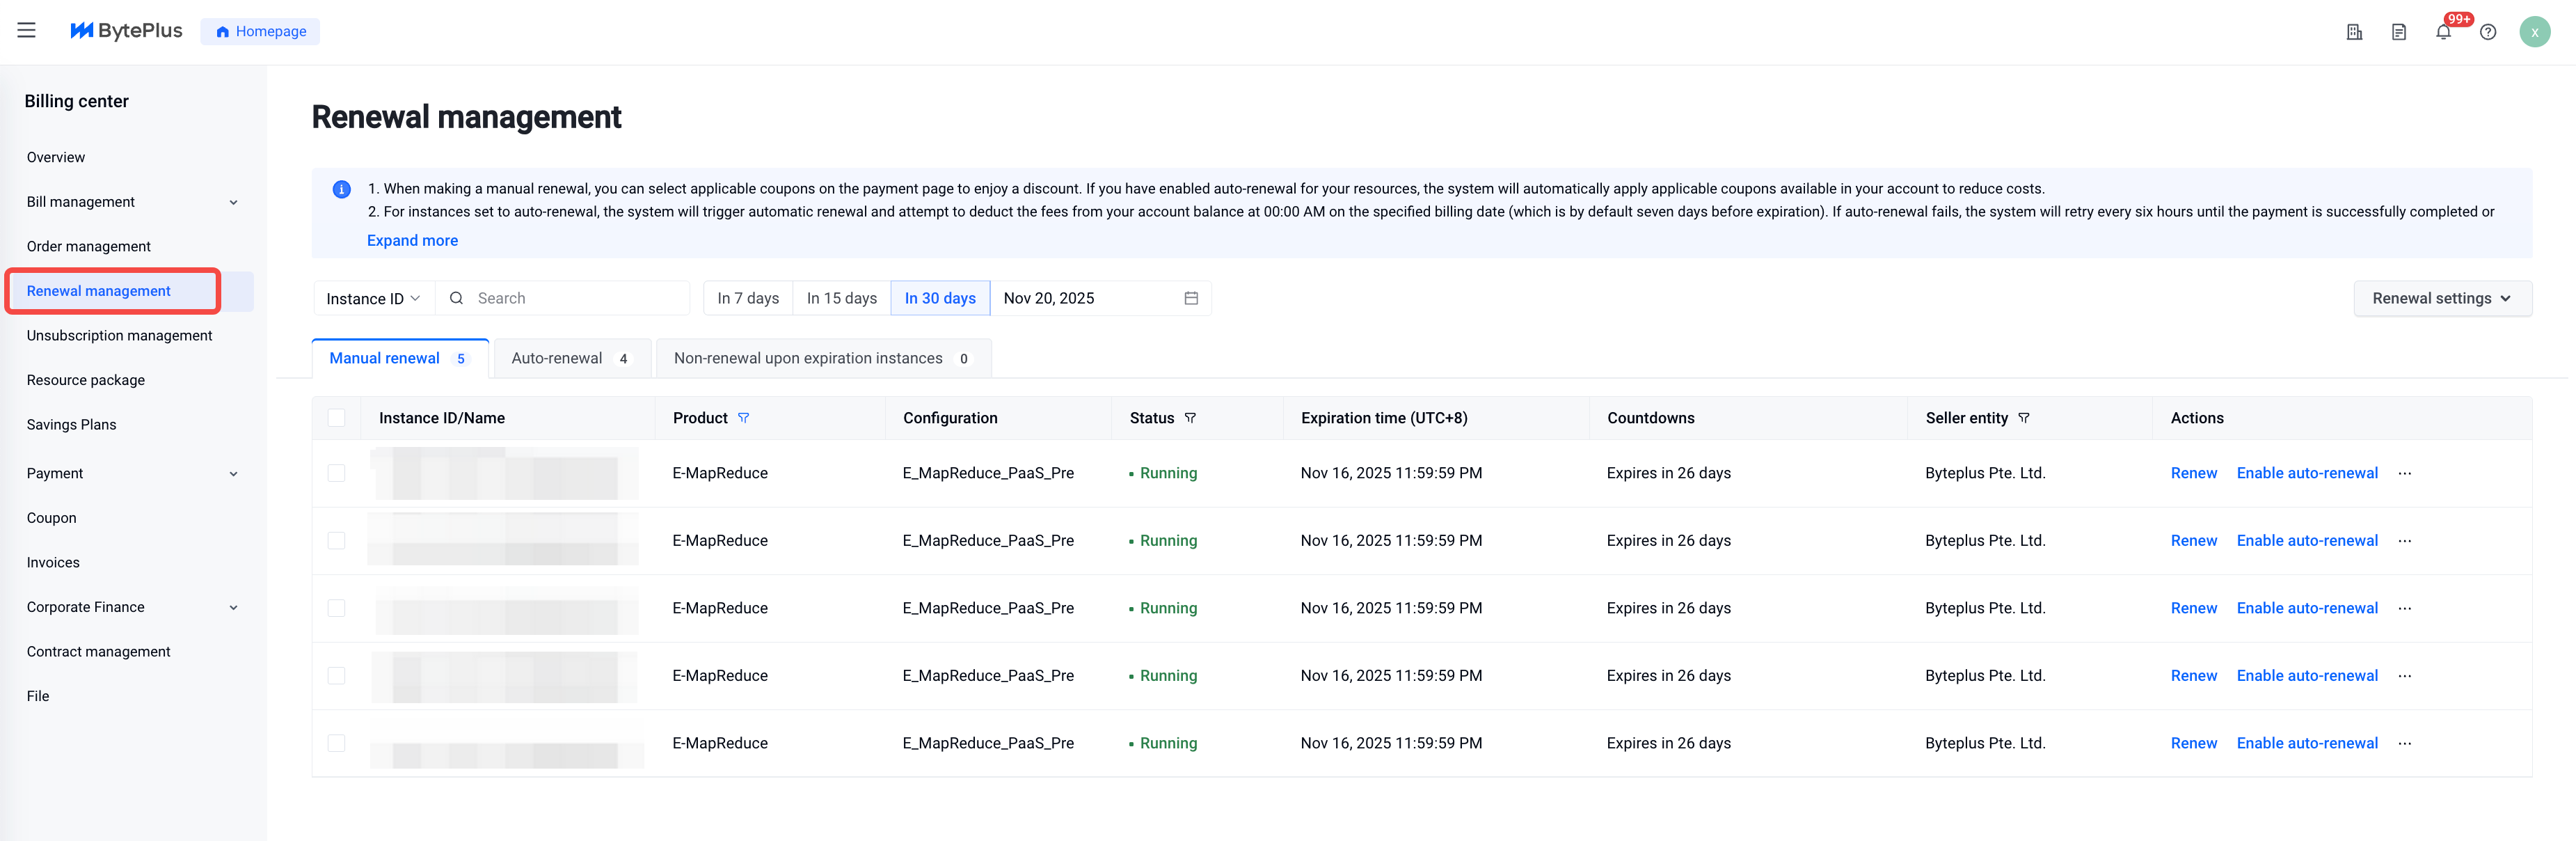Open the hamburger navigation menu

pos(27,31)
